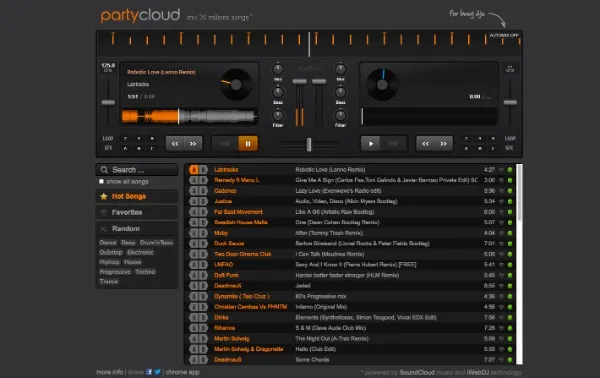Click the partycloud logo
The height and width of the screenshot is (378, 600).
click(x=140, y=15)
